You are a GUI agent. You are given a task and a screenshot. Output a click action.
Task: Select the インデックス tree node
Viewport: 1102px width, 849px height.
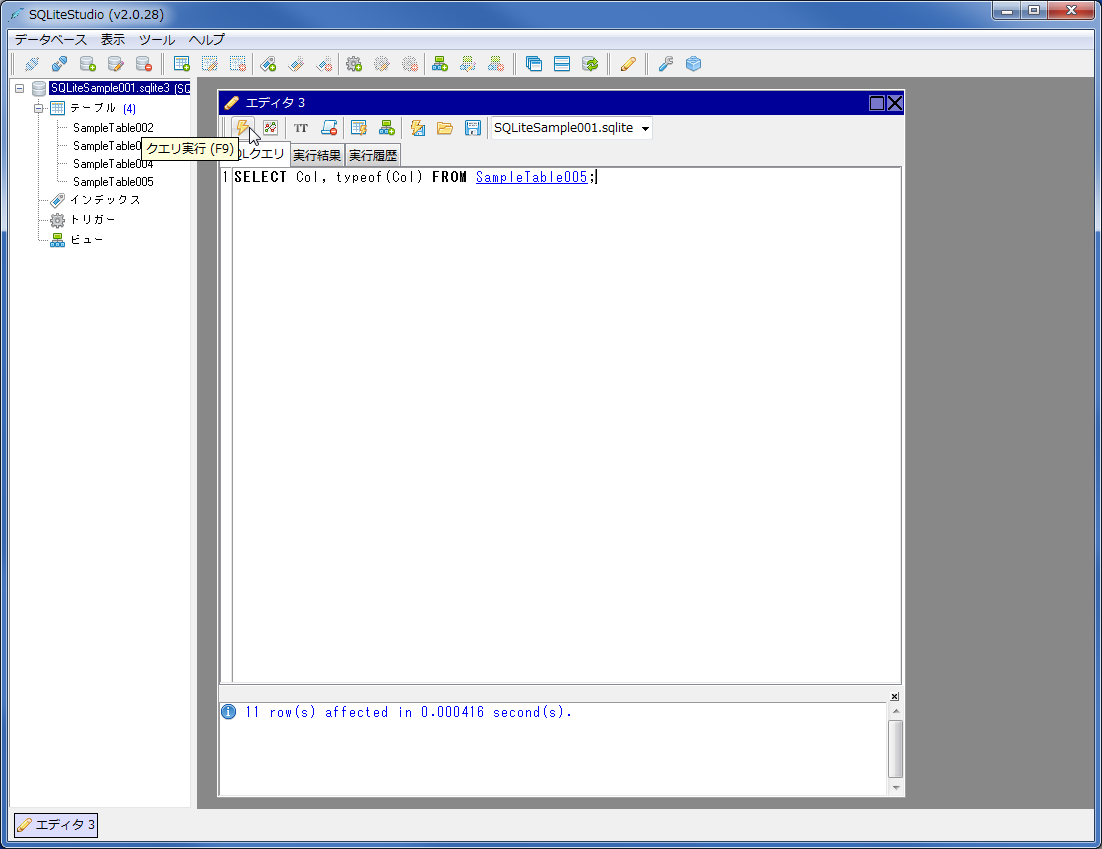105,200
